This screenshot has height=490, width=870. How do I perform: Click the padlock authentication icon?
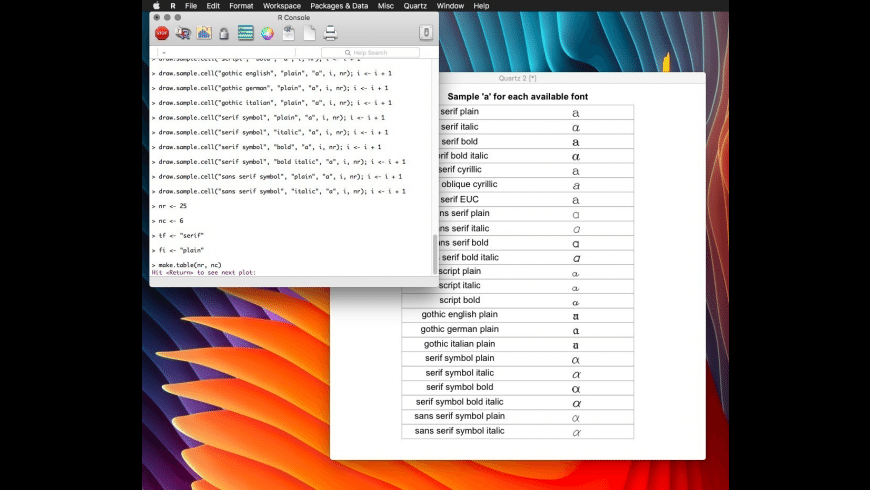pyautogui.click(x=224, y=33)
